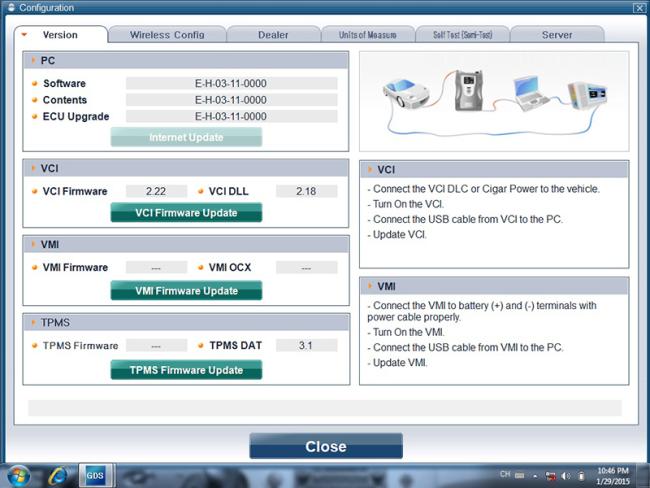This screenshot has width=650, height=488.
Task: Select the Units of Measure tab
Action: point(367,35)
